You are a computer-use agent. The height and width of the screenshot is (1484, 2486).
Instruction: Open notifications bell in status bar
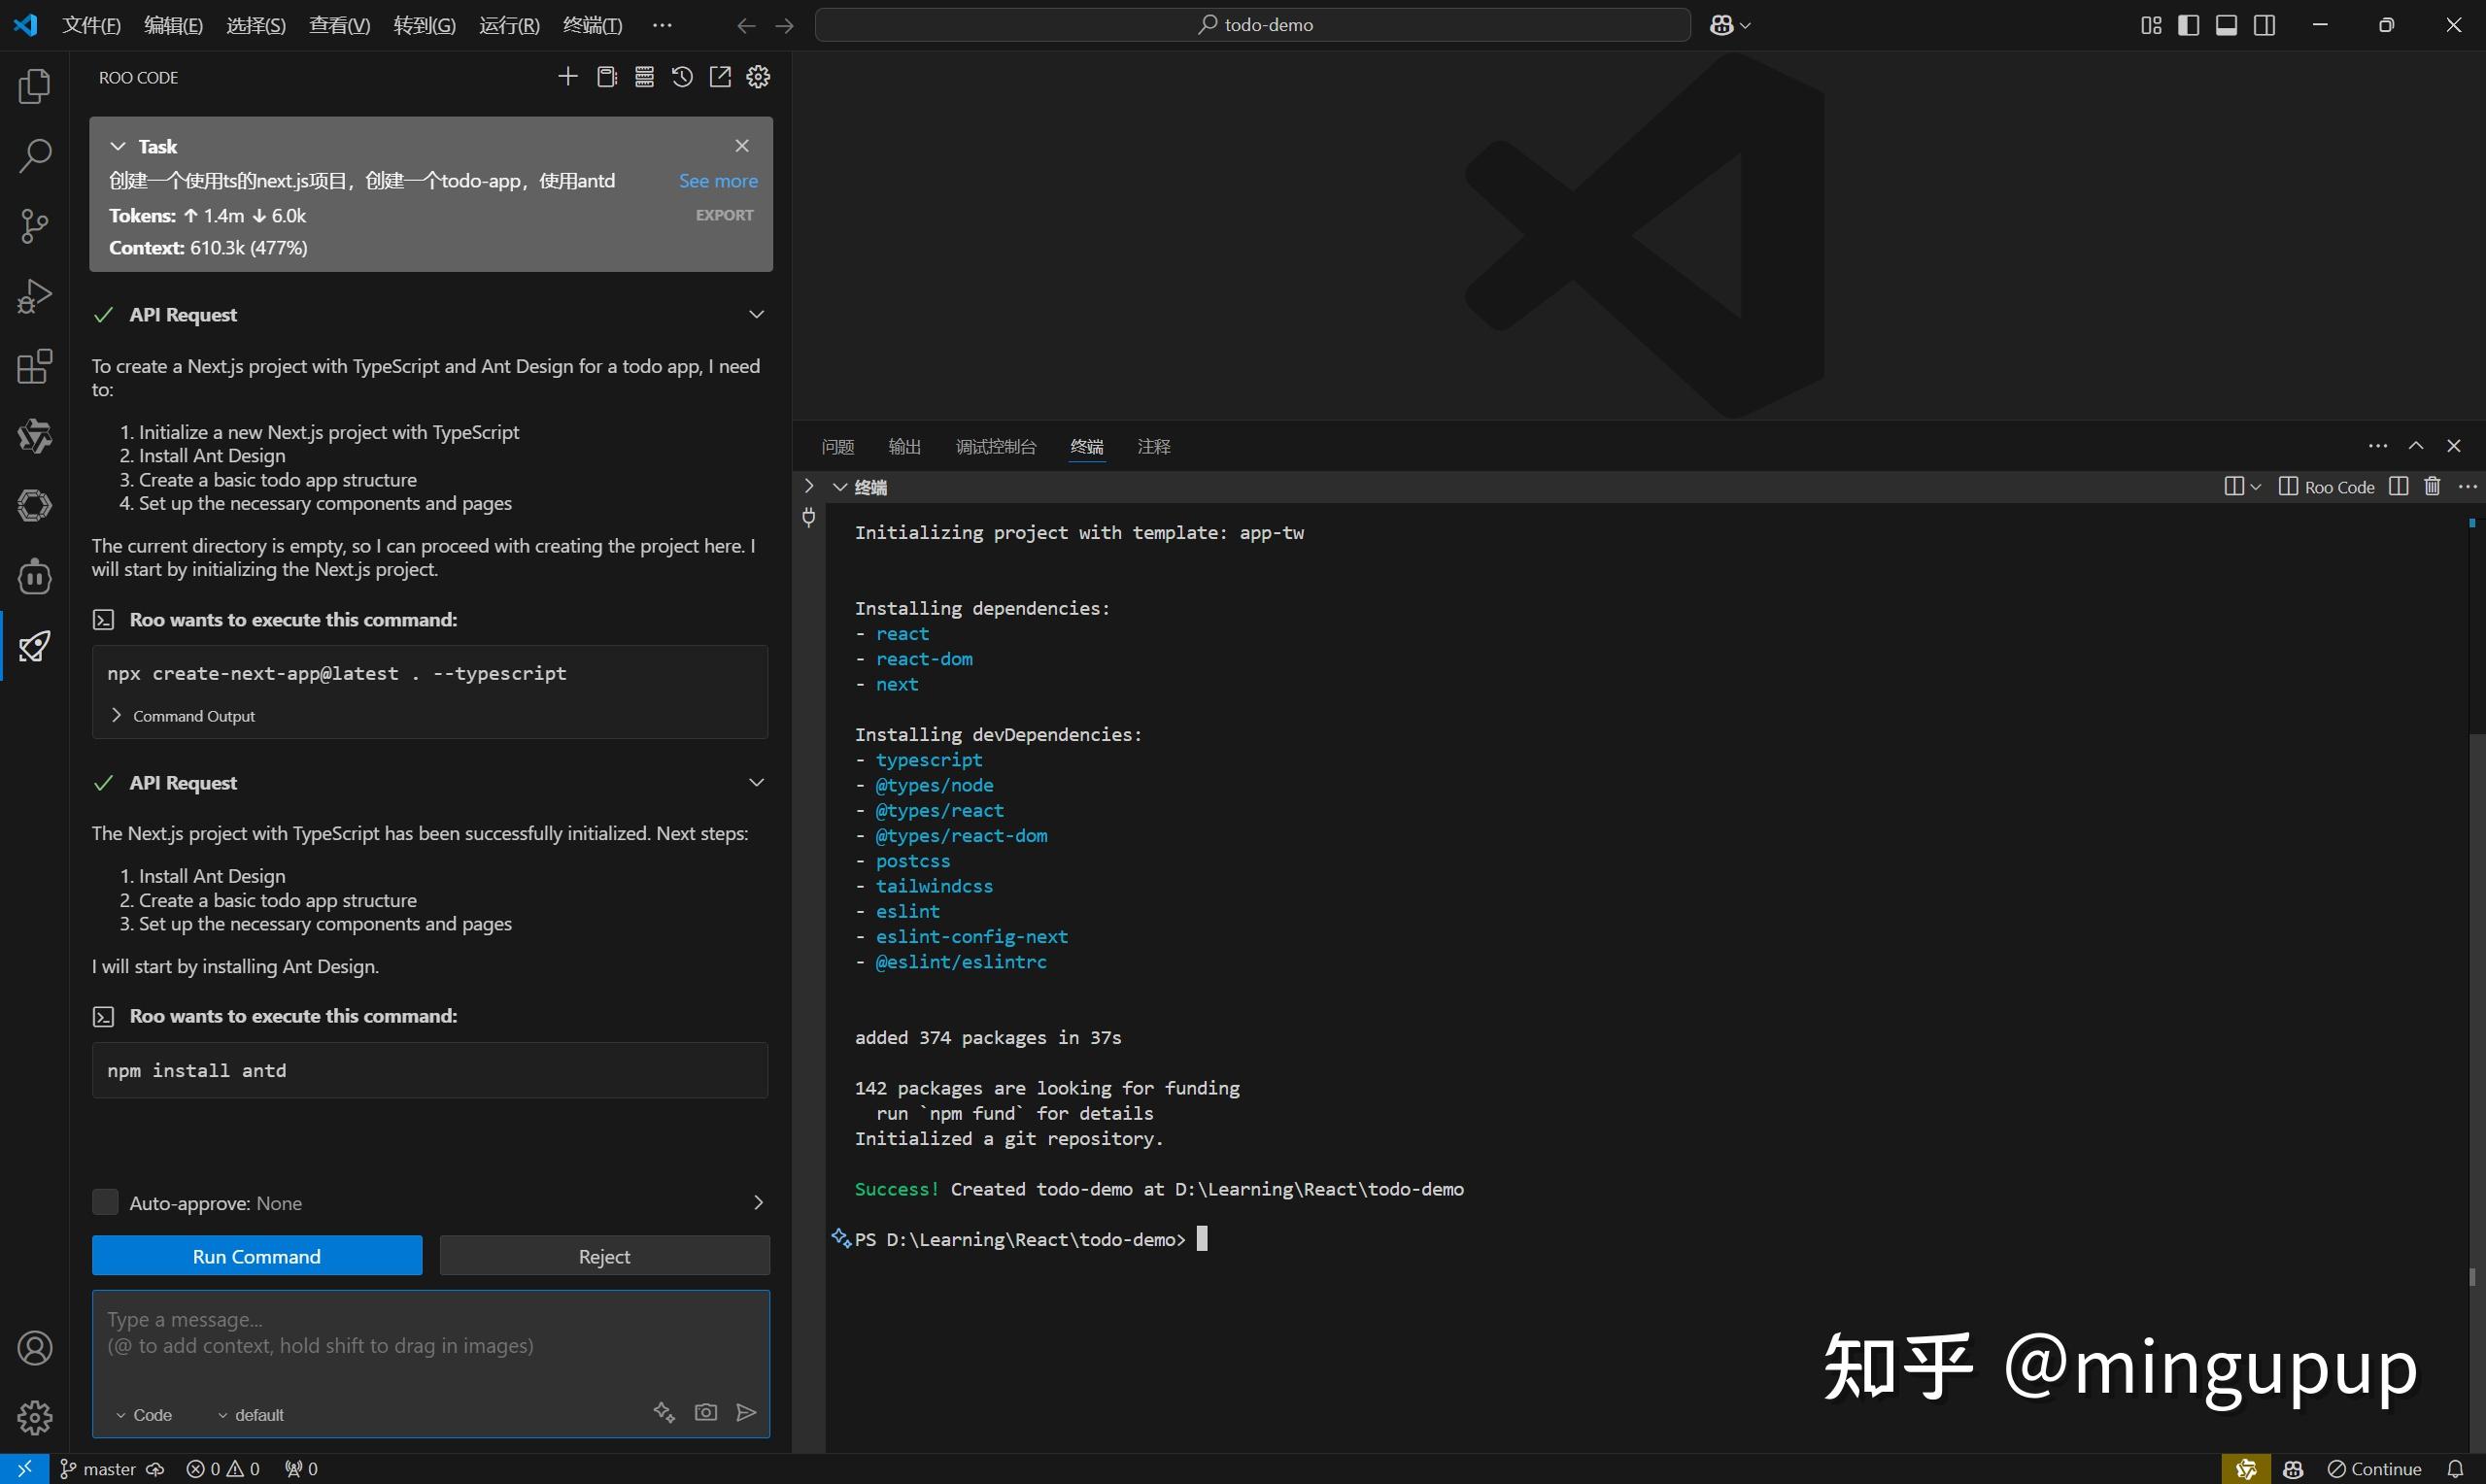(2455, 1469)
